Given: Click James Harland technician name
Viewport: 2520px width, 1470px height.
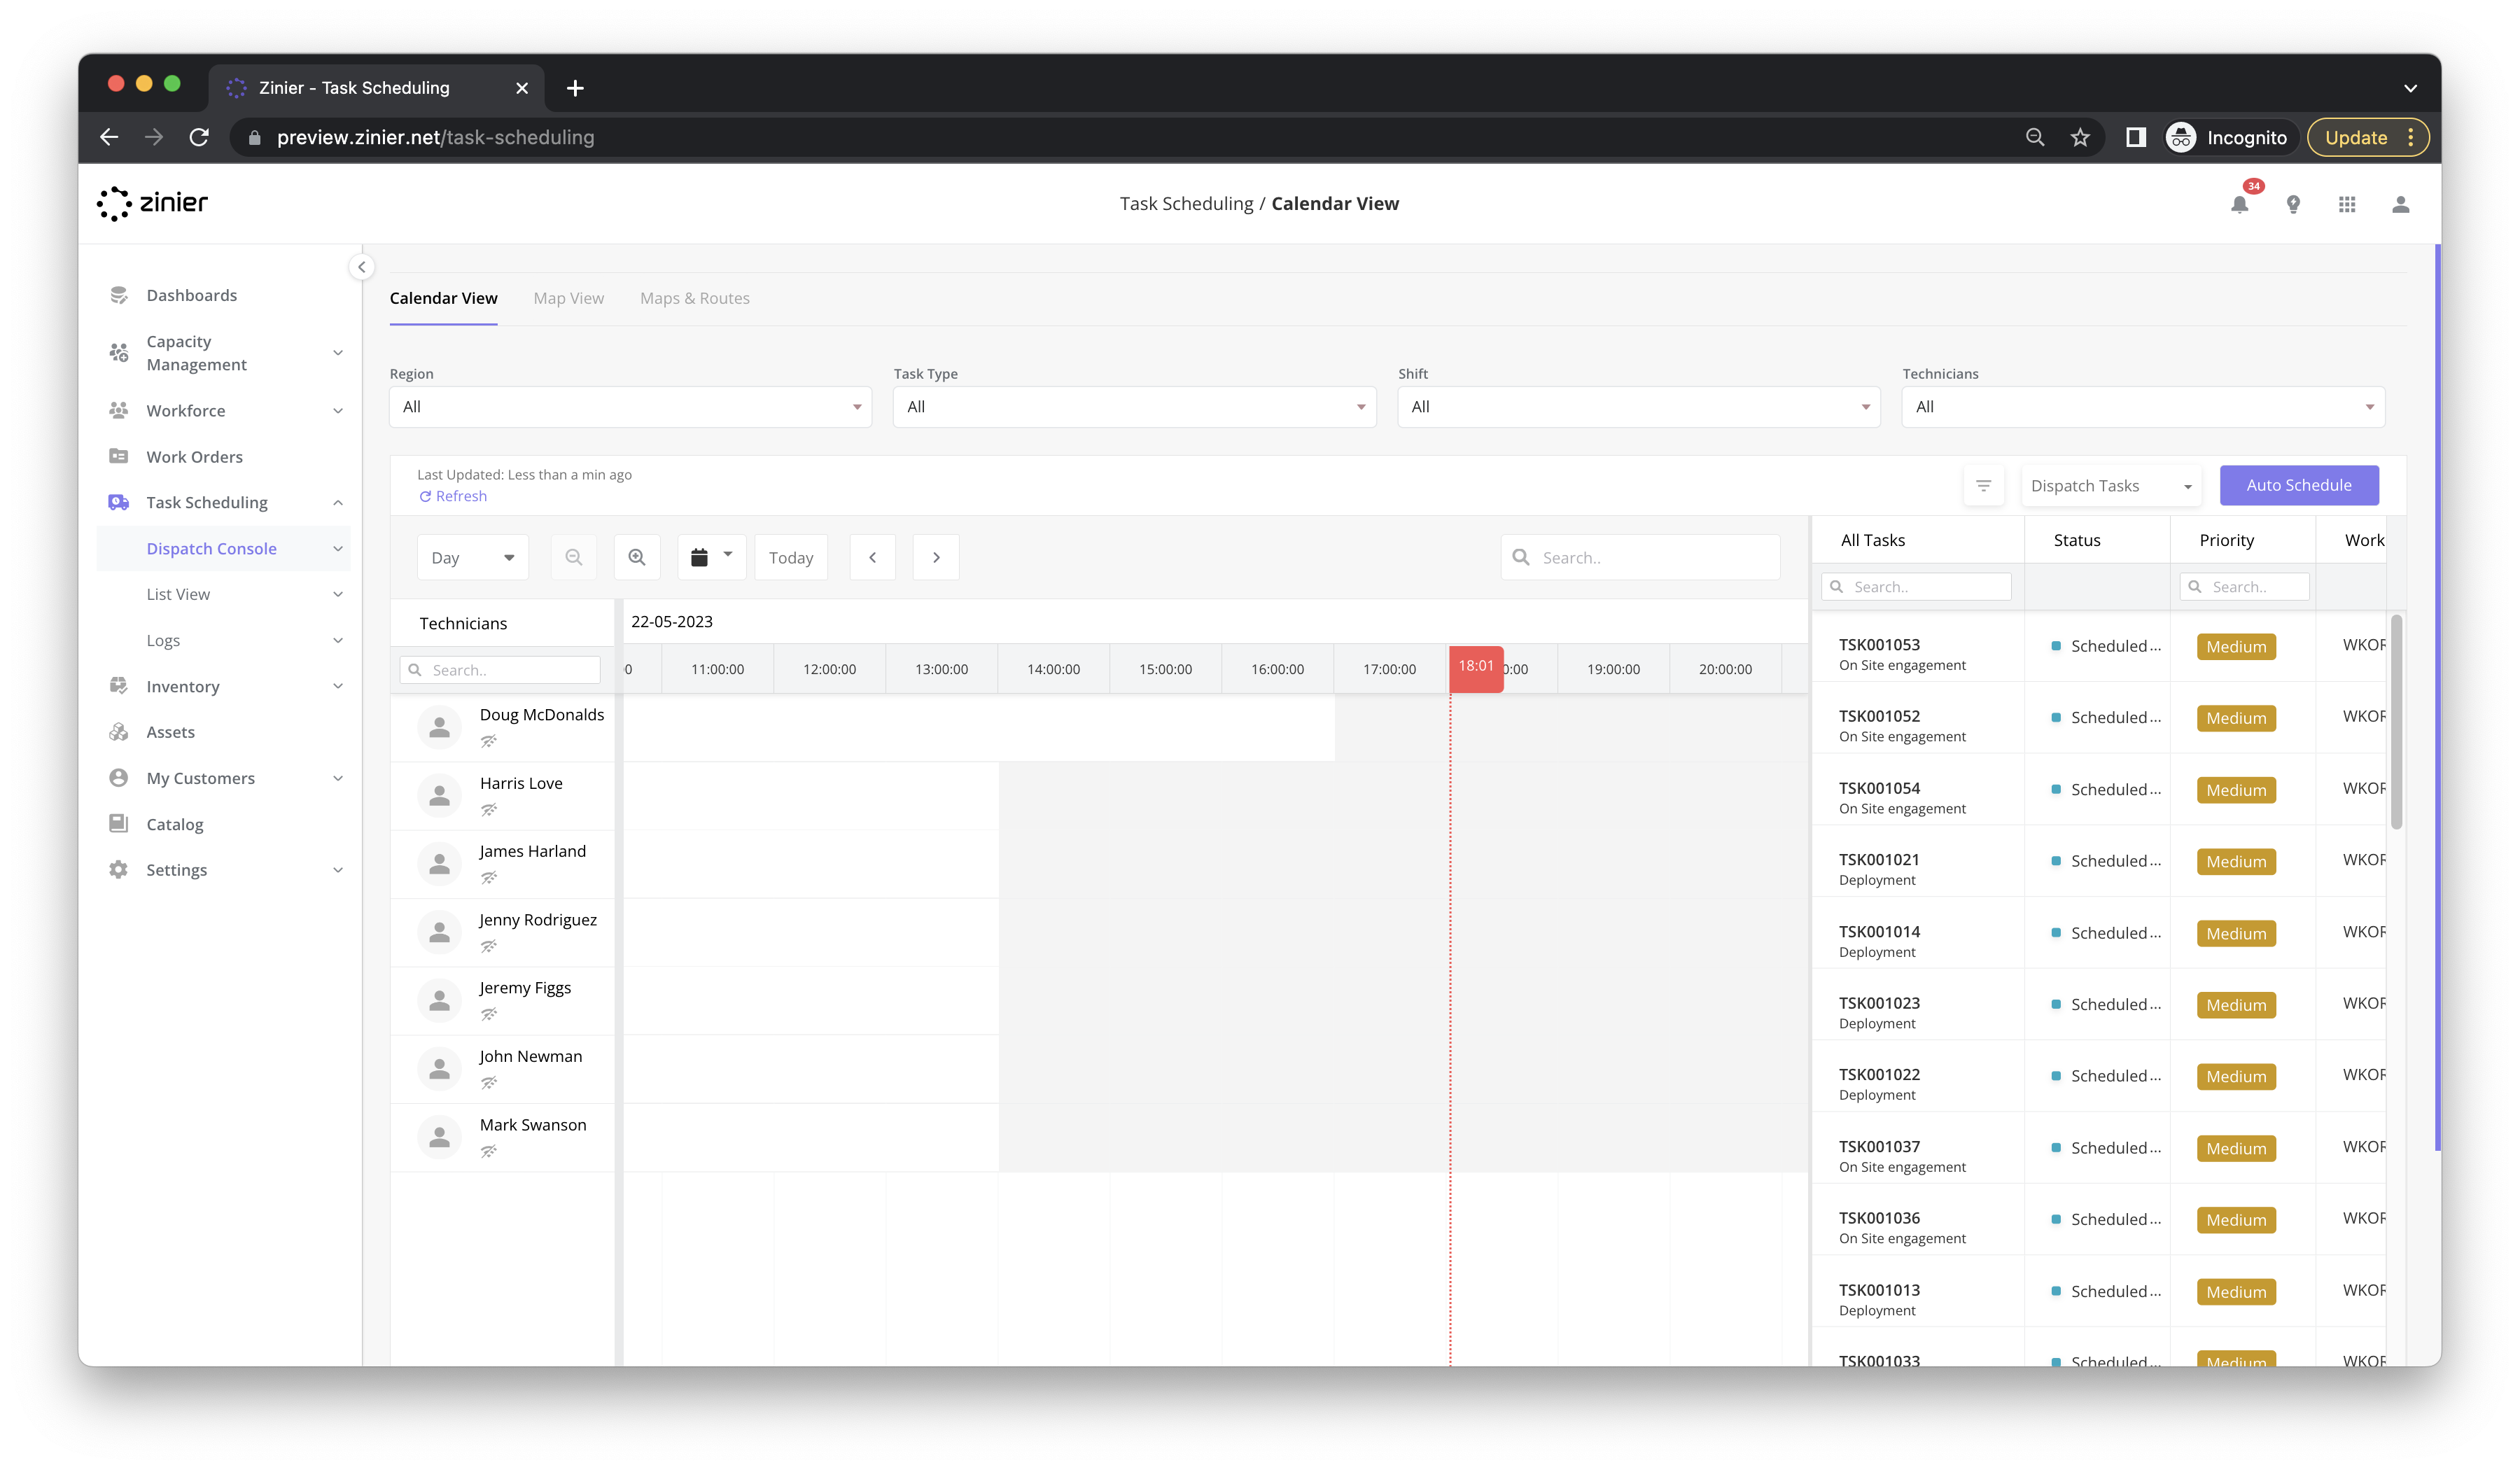Looking at the screenshot, I should (x=533, y=851).
